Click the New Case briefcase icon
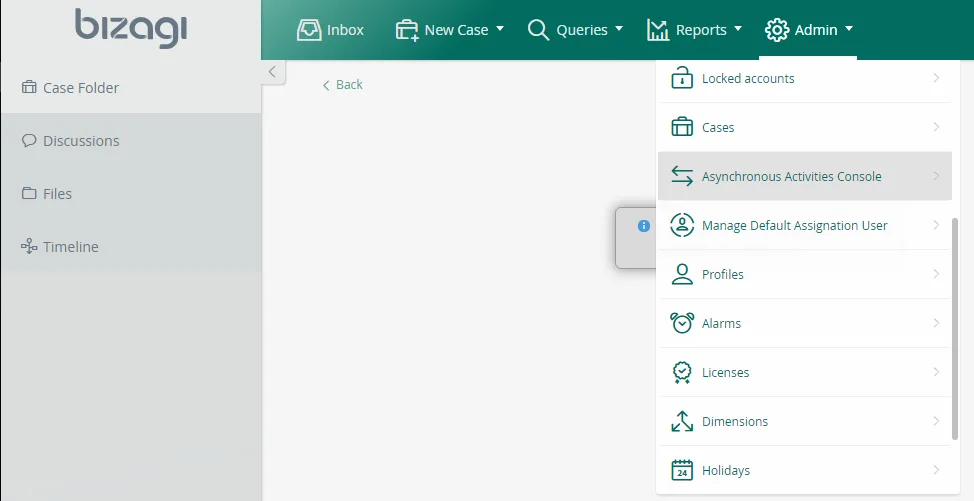 [407, 30]
